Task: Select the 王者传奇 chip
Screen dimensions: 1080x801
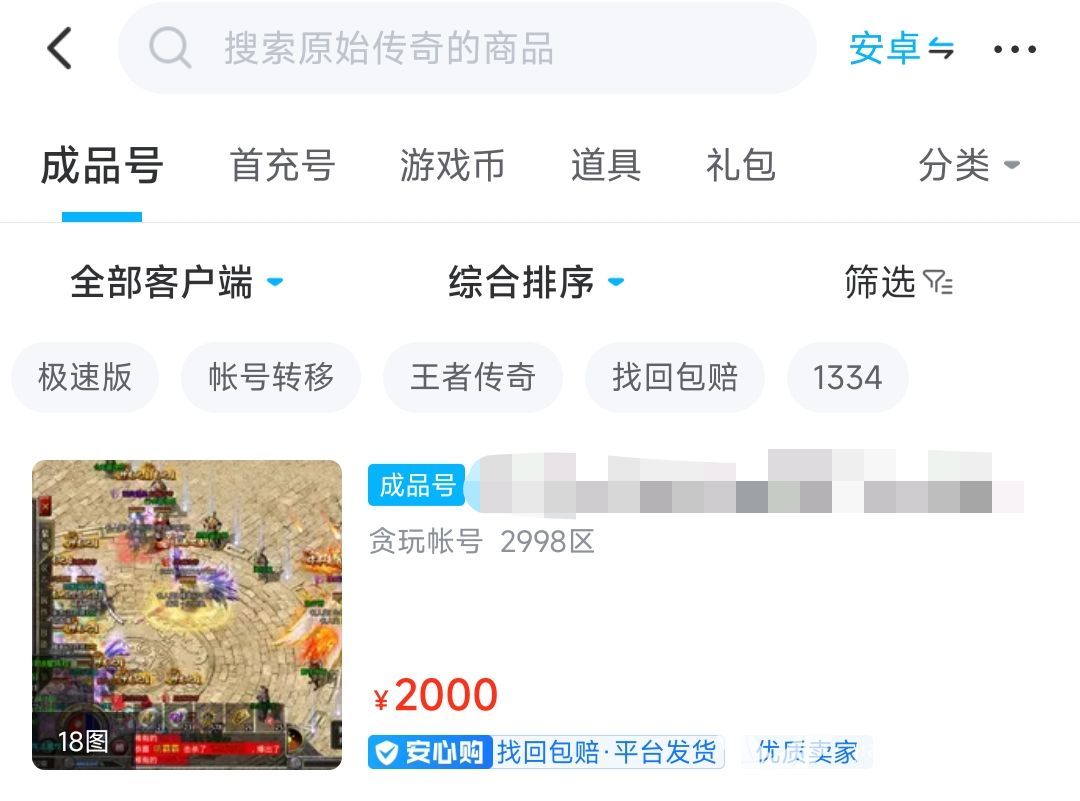Action: pos(472,377)
